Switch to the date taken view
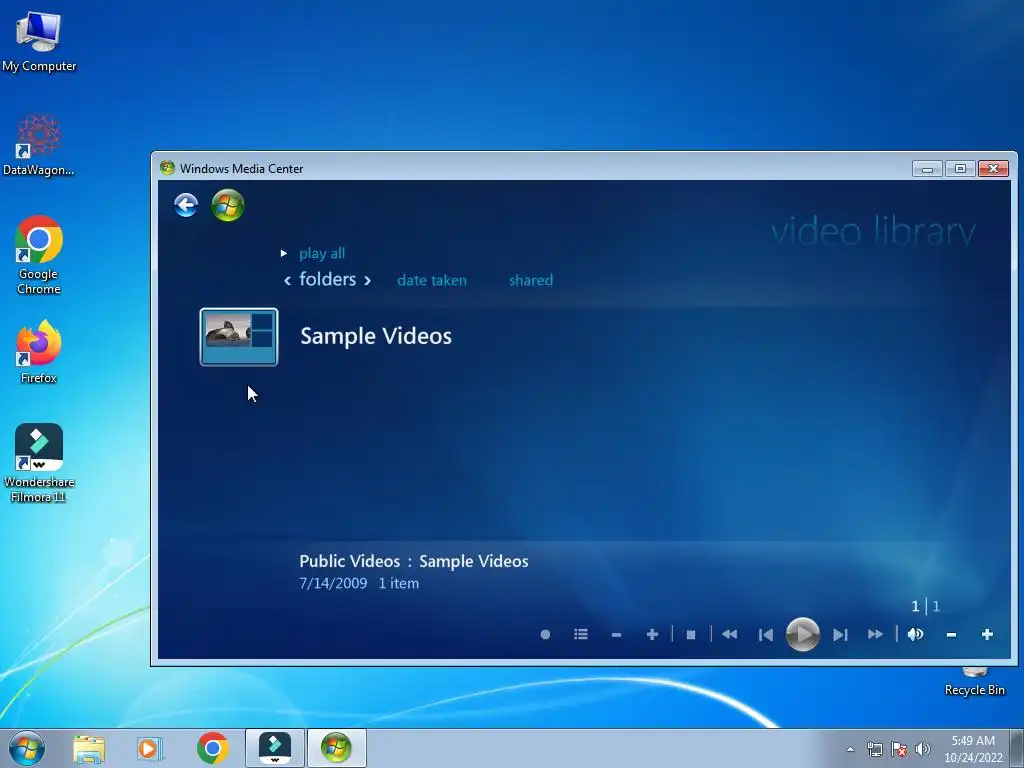The height and width of the screenshot is (768, 1024). point(432,280)
